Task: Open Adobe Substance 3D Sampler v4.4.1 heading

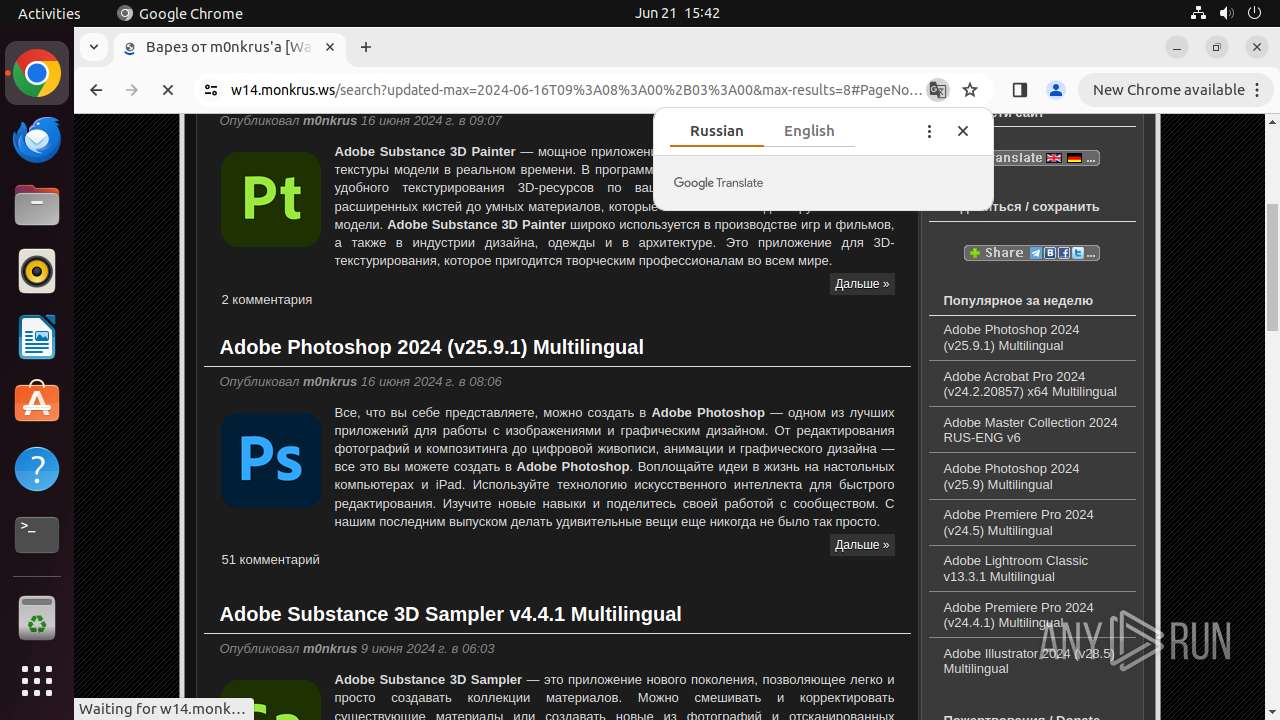Action: [x=450, y=614]
